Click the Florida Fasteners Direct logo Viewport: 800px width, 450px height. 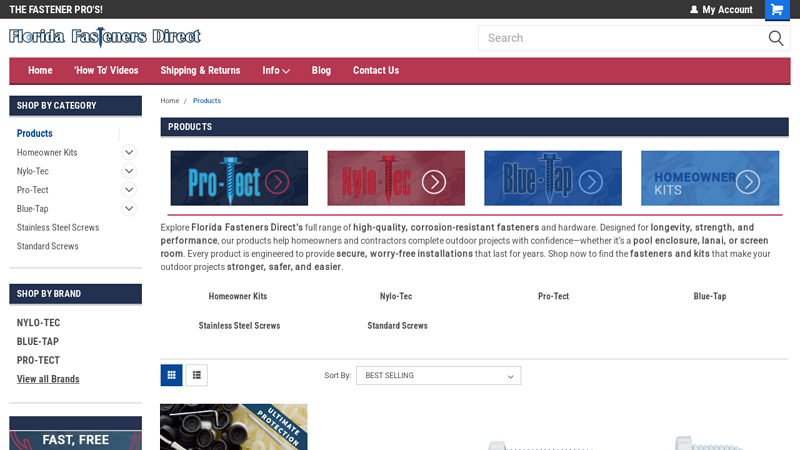click(105, 37)
